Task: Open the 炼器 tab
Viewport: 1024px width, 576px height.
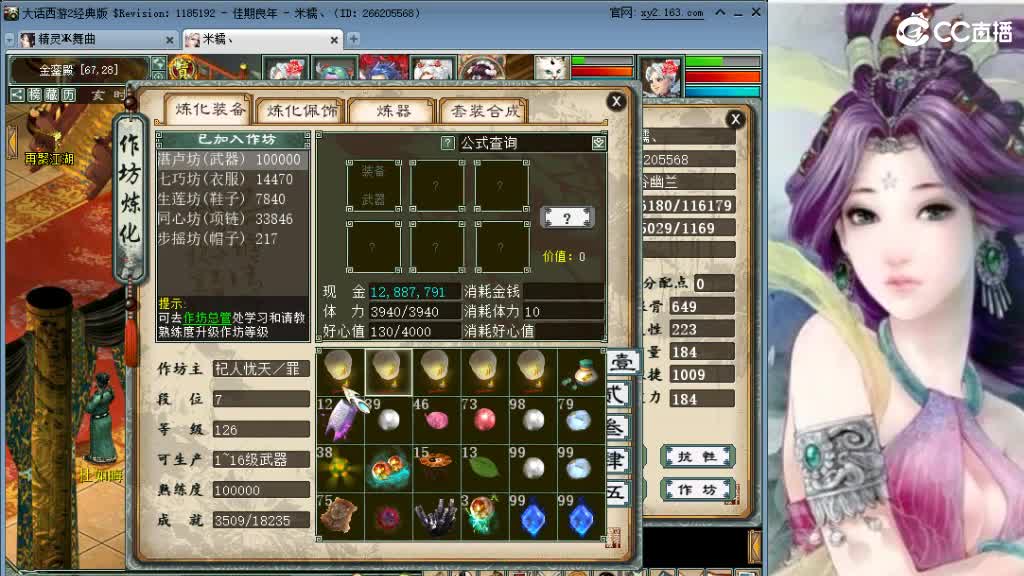Action: 392,111
